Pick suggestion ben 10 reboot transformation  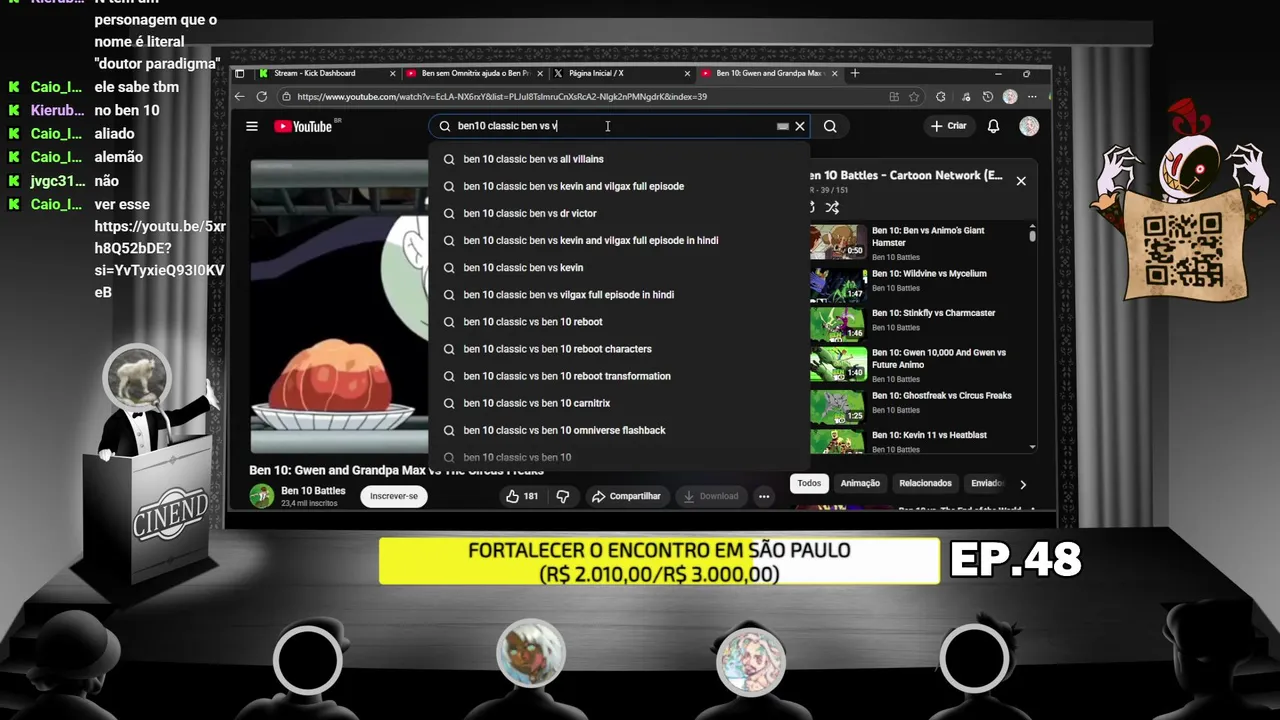pyautogui.click(x=619, y=375)
